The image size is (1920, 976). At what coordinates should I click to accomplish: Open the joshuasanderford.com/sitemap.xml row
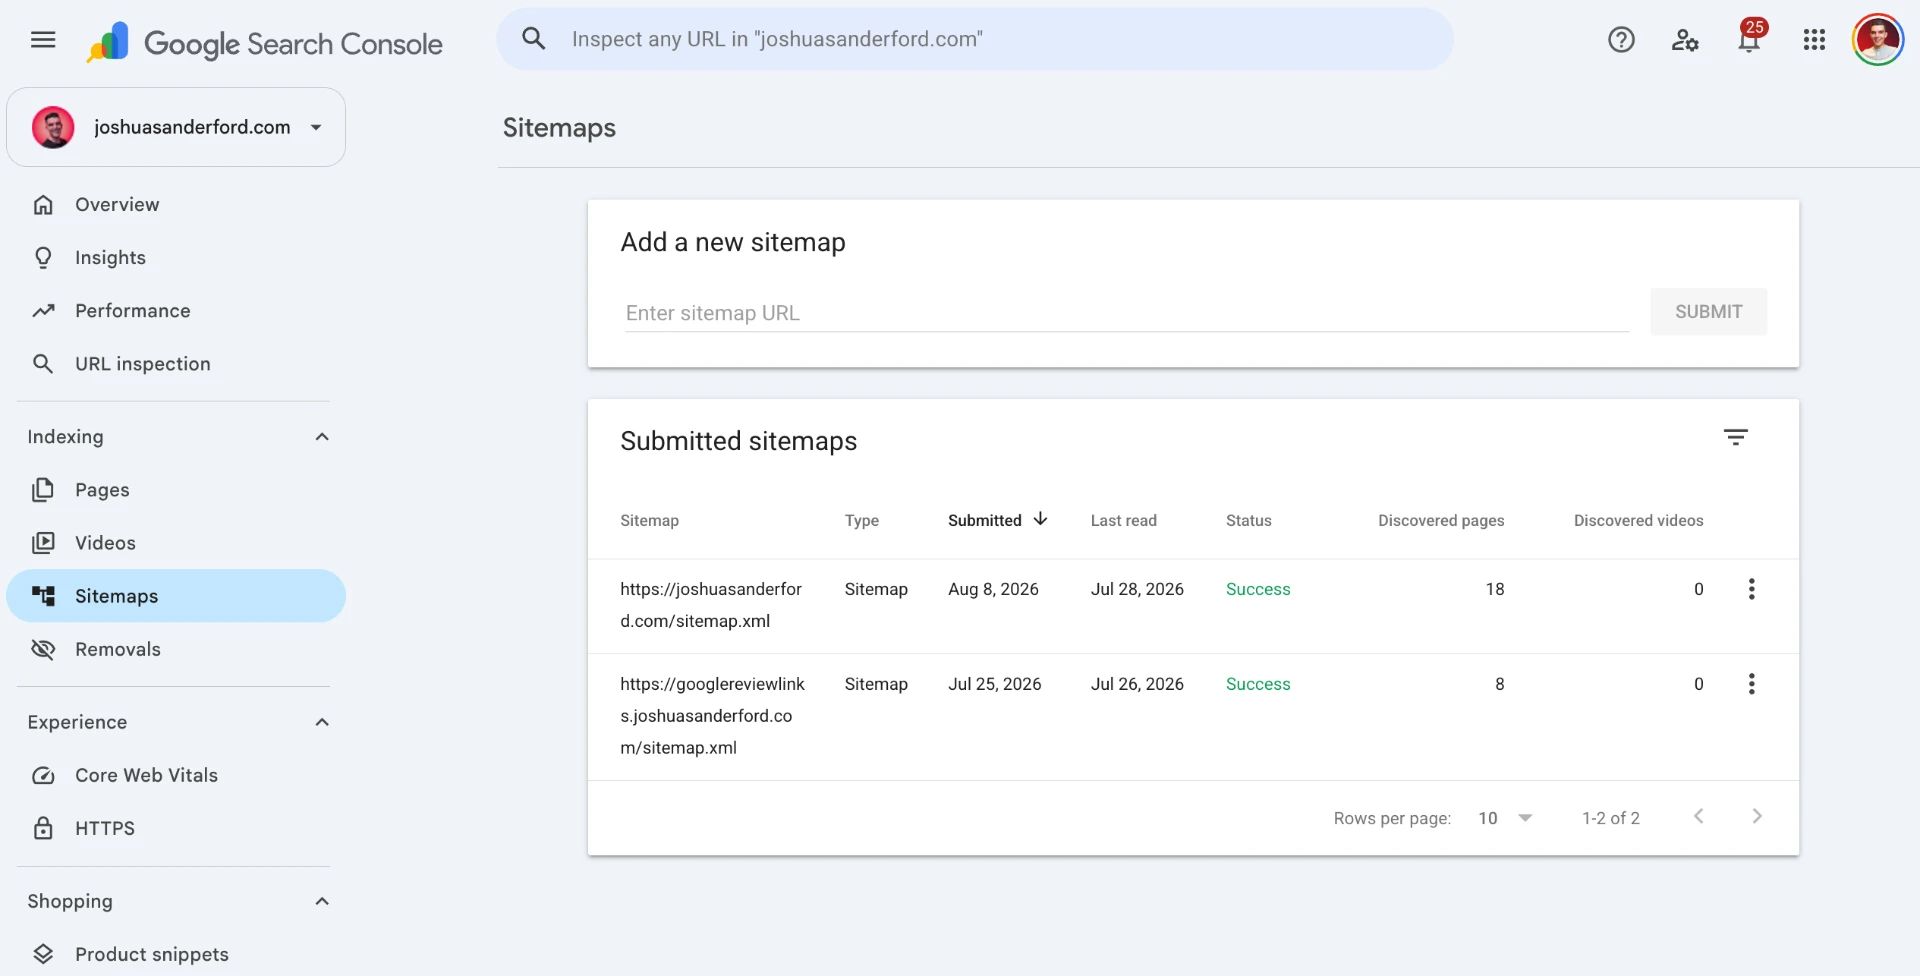(x=1193, y=605)
